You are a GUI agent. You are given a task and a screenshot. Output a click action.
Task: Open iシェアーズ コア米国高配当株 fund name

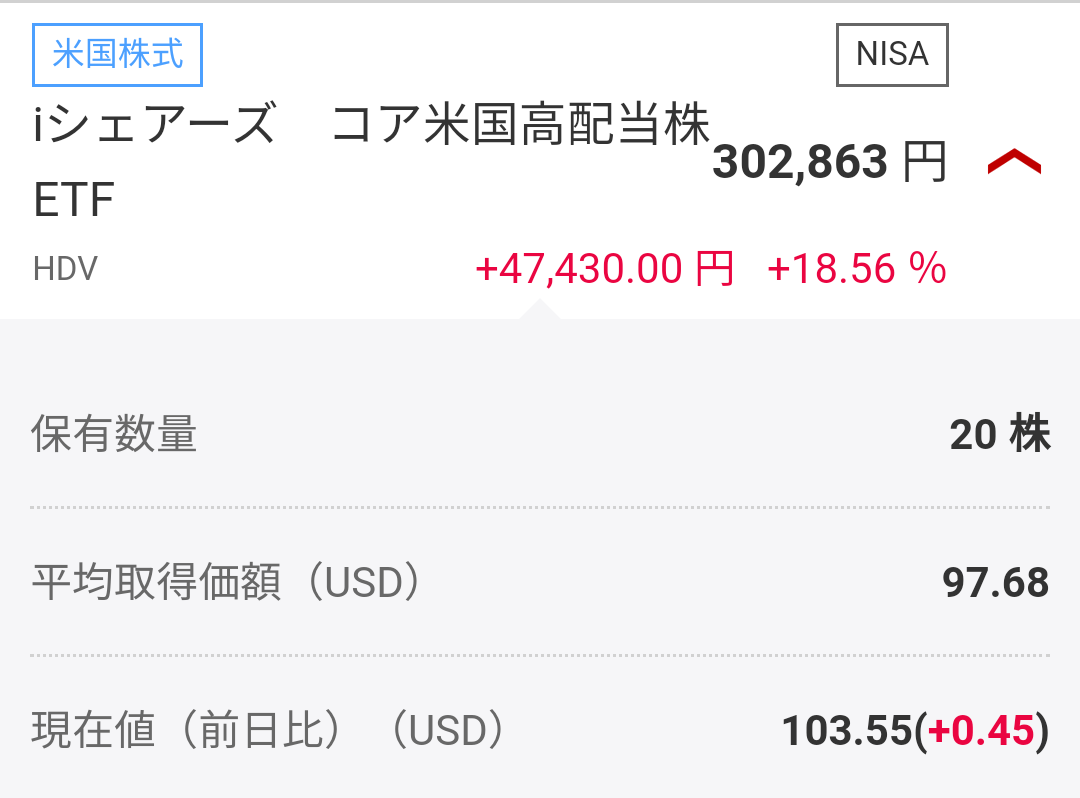click(x=370, y=127)
